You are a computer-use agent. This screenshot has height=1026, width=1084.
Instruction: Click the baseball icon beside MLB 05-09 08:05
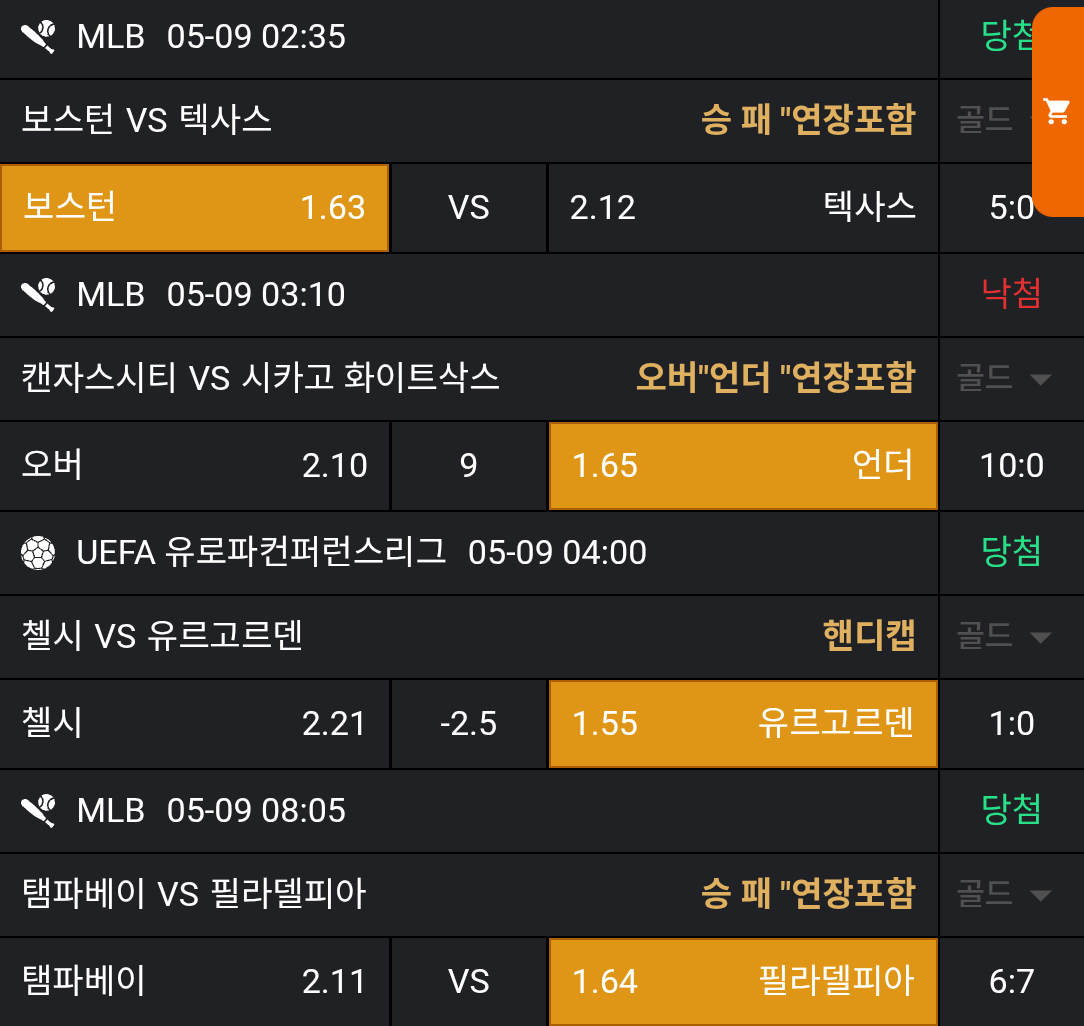click(x=39, y=811)
